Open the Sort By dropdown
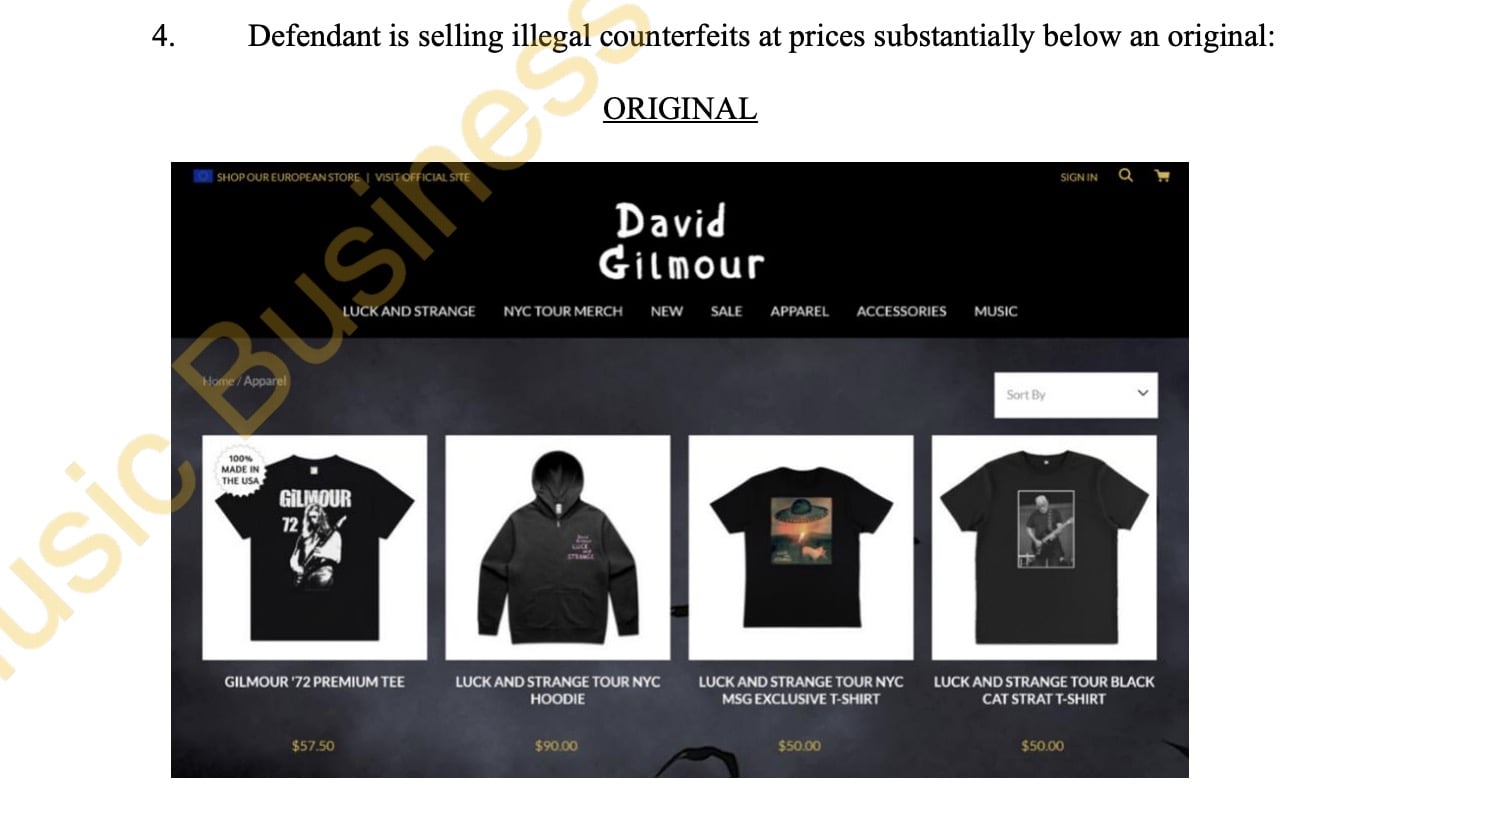Viewport: 1496px width, 838px height. pos(1076,394)
